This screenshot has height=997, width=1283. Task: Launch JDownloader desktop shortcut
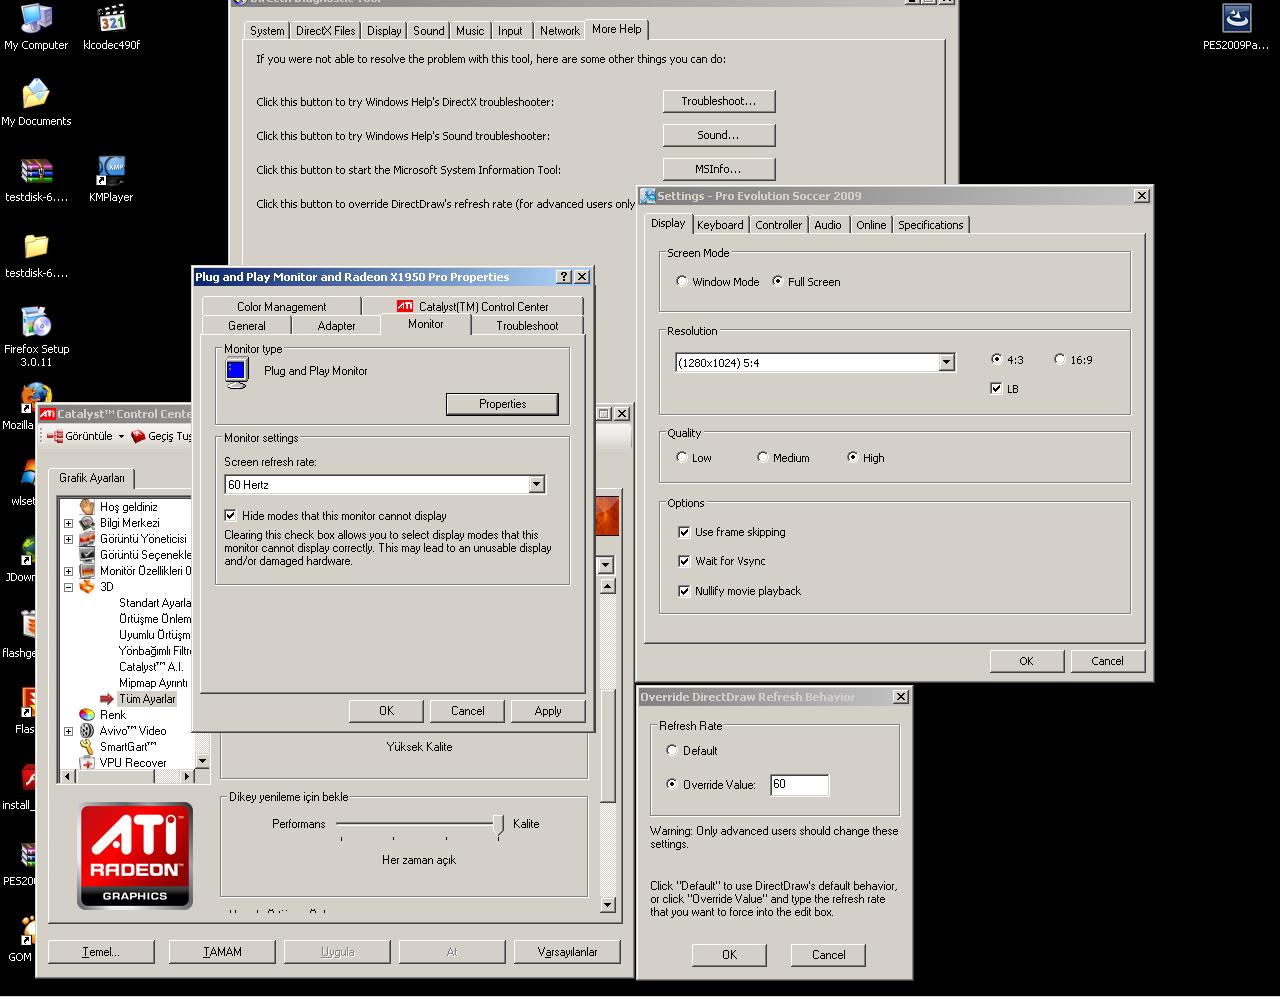[28, 551]
